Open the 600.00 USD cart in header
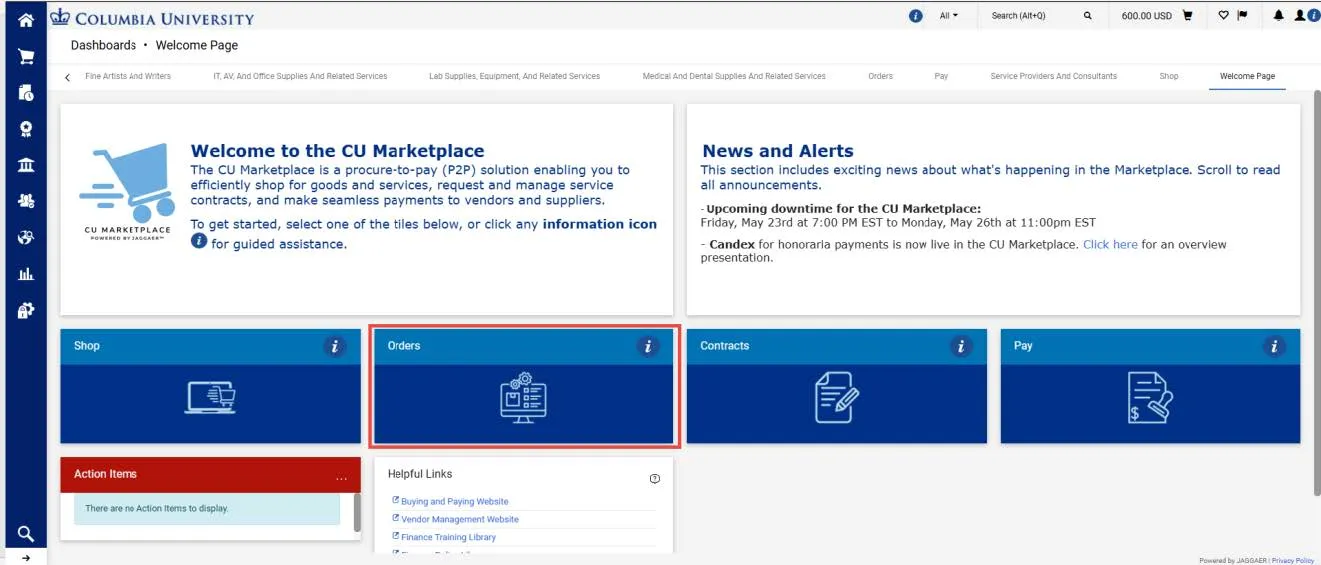 click(1157, 16)
